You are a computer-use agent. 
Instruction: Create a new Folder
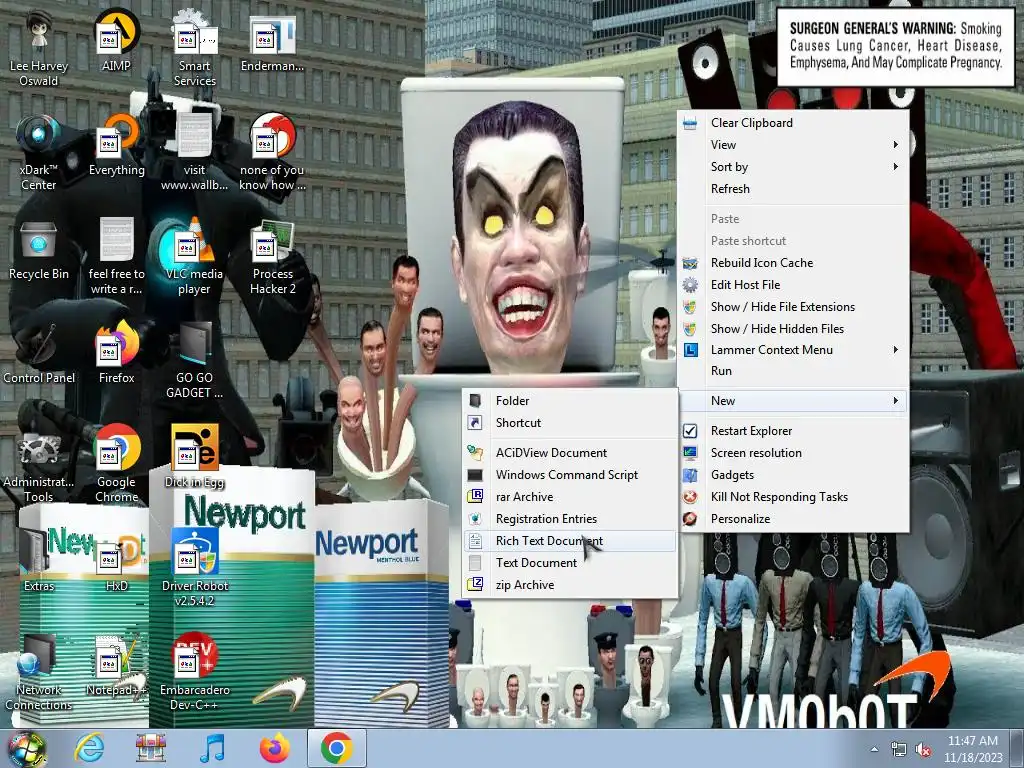coord(569,401)
